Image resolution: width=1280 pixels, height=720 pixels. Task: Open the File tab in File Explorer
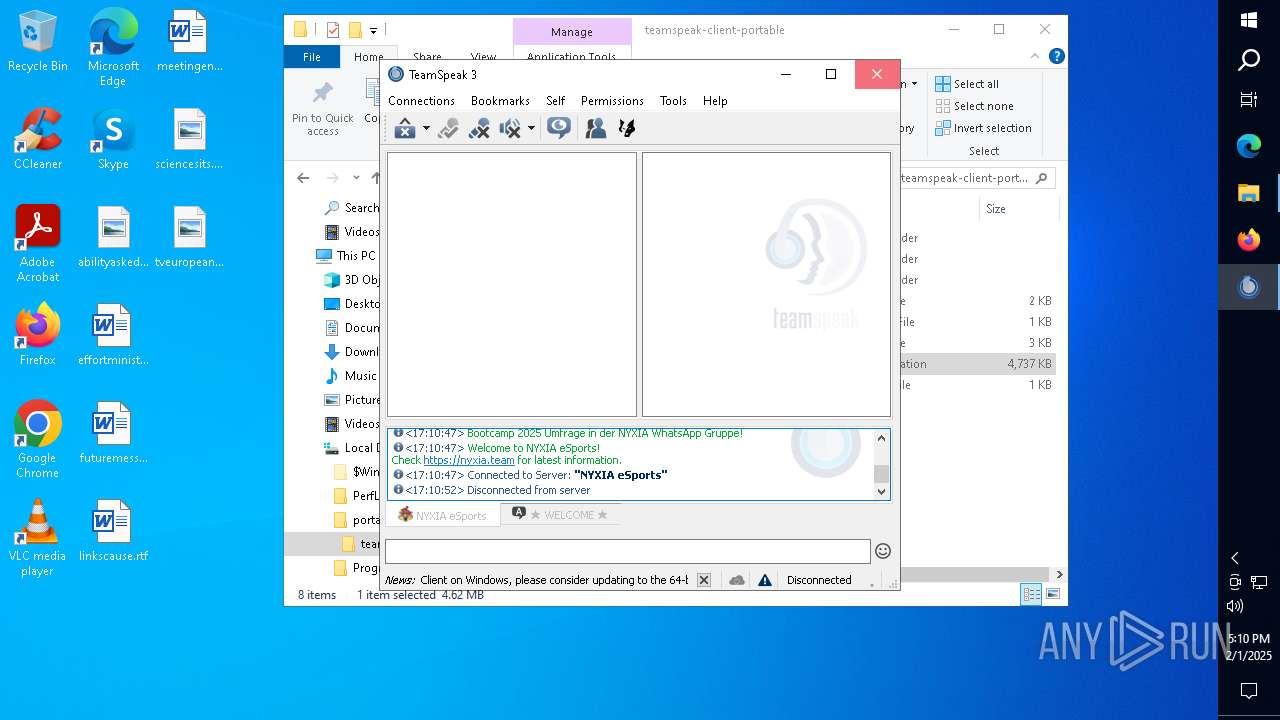(312, 57)
